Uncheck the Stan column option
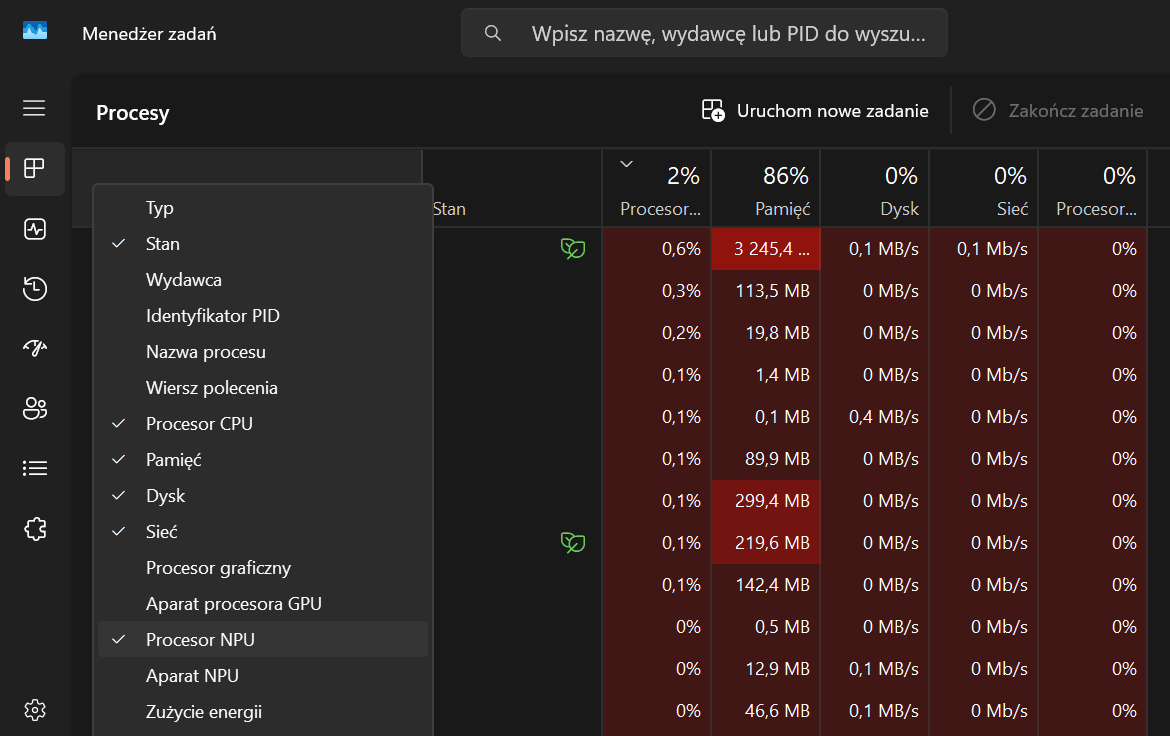The height and width of the screenshot is (736, 1170). [x=263, y=244]
